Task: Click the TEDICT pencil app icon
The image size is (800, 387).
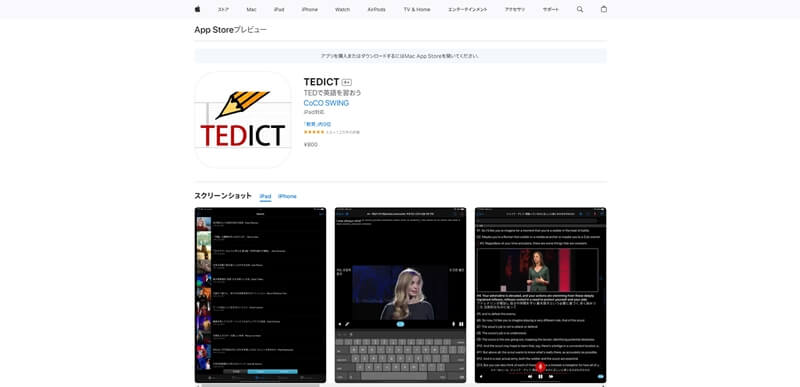Action: tap(243, 120)
